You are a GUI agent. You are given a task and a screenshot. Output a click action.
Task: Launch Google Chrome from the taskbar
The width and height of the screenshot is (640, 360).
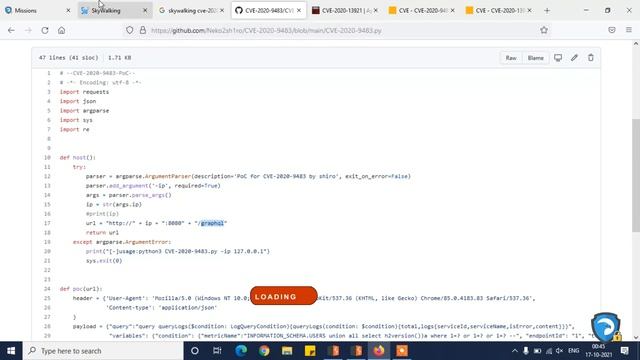point(264,351)
